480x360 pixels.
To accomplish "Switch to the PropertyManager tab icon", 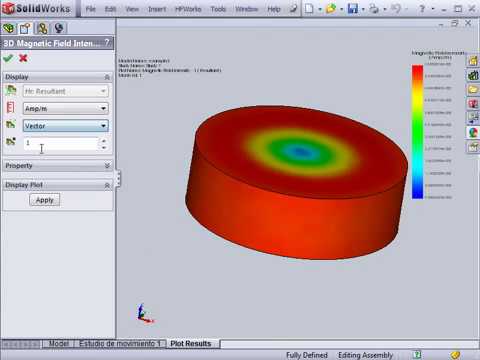I will pos(25,28).
